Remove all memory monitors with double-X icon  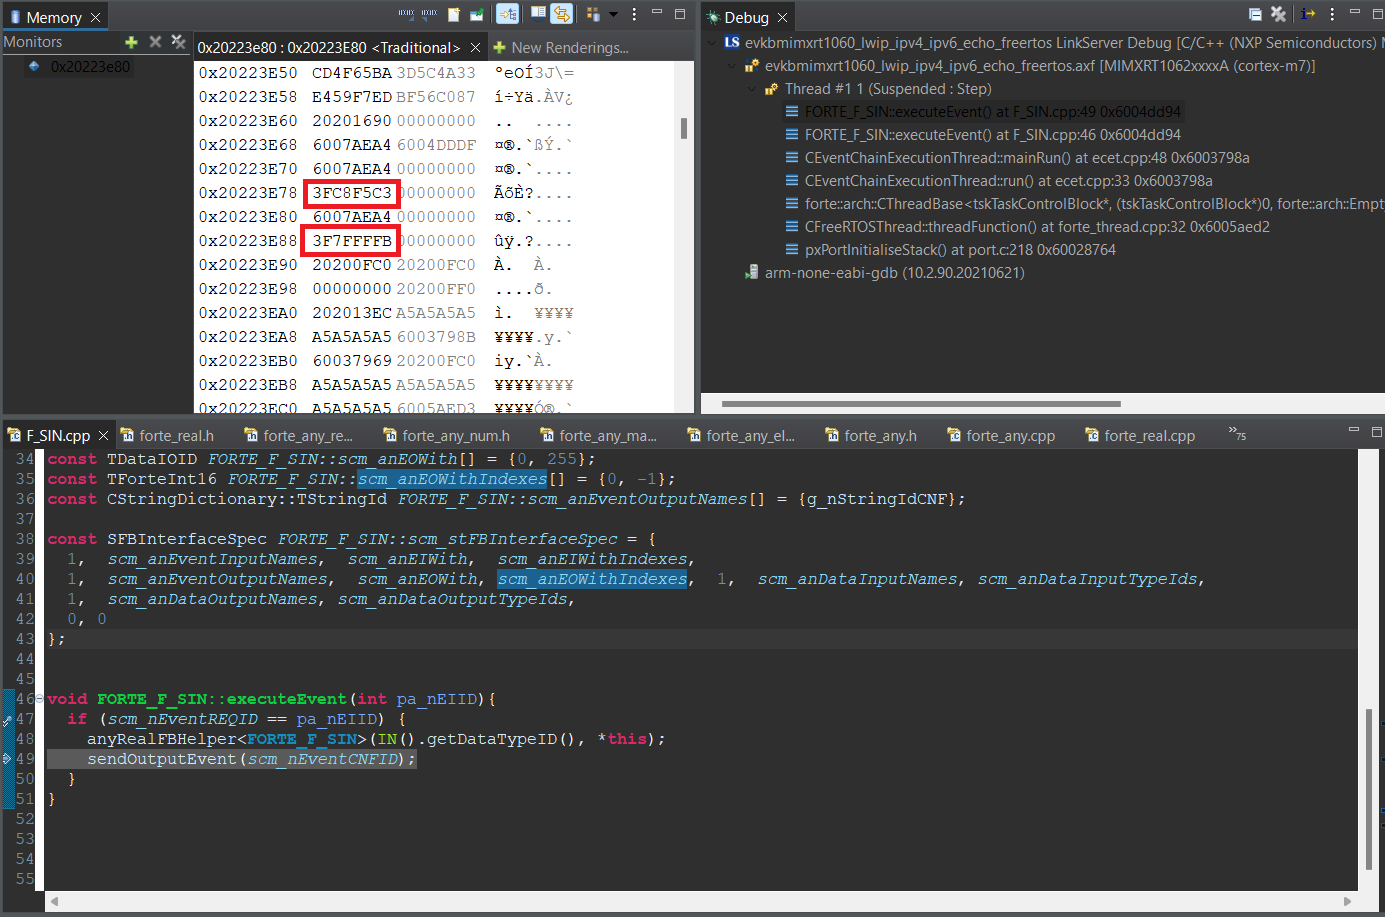coord(178,42)
